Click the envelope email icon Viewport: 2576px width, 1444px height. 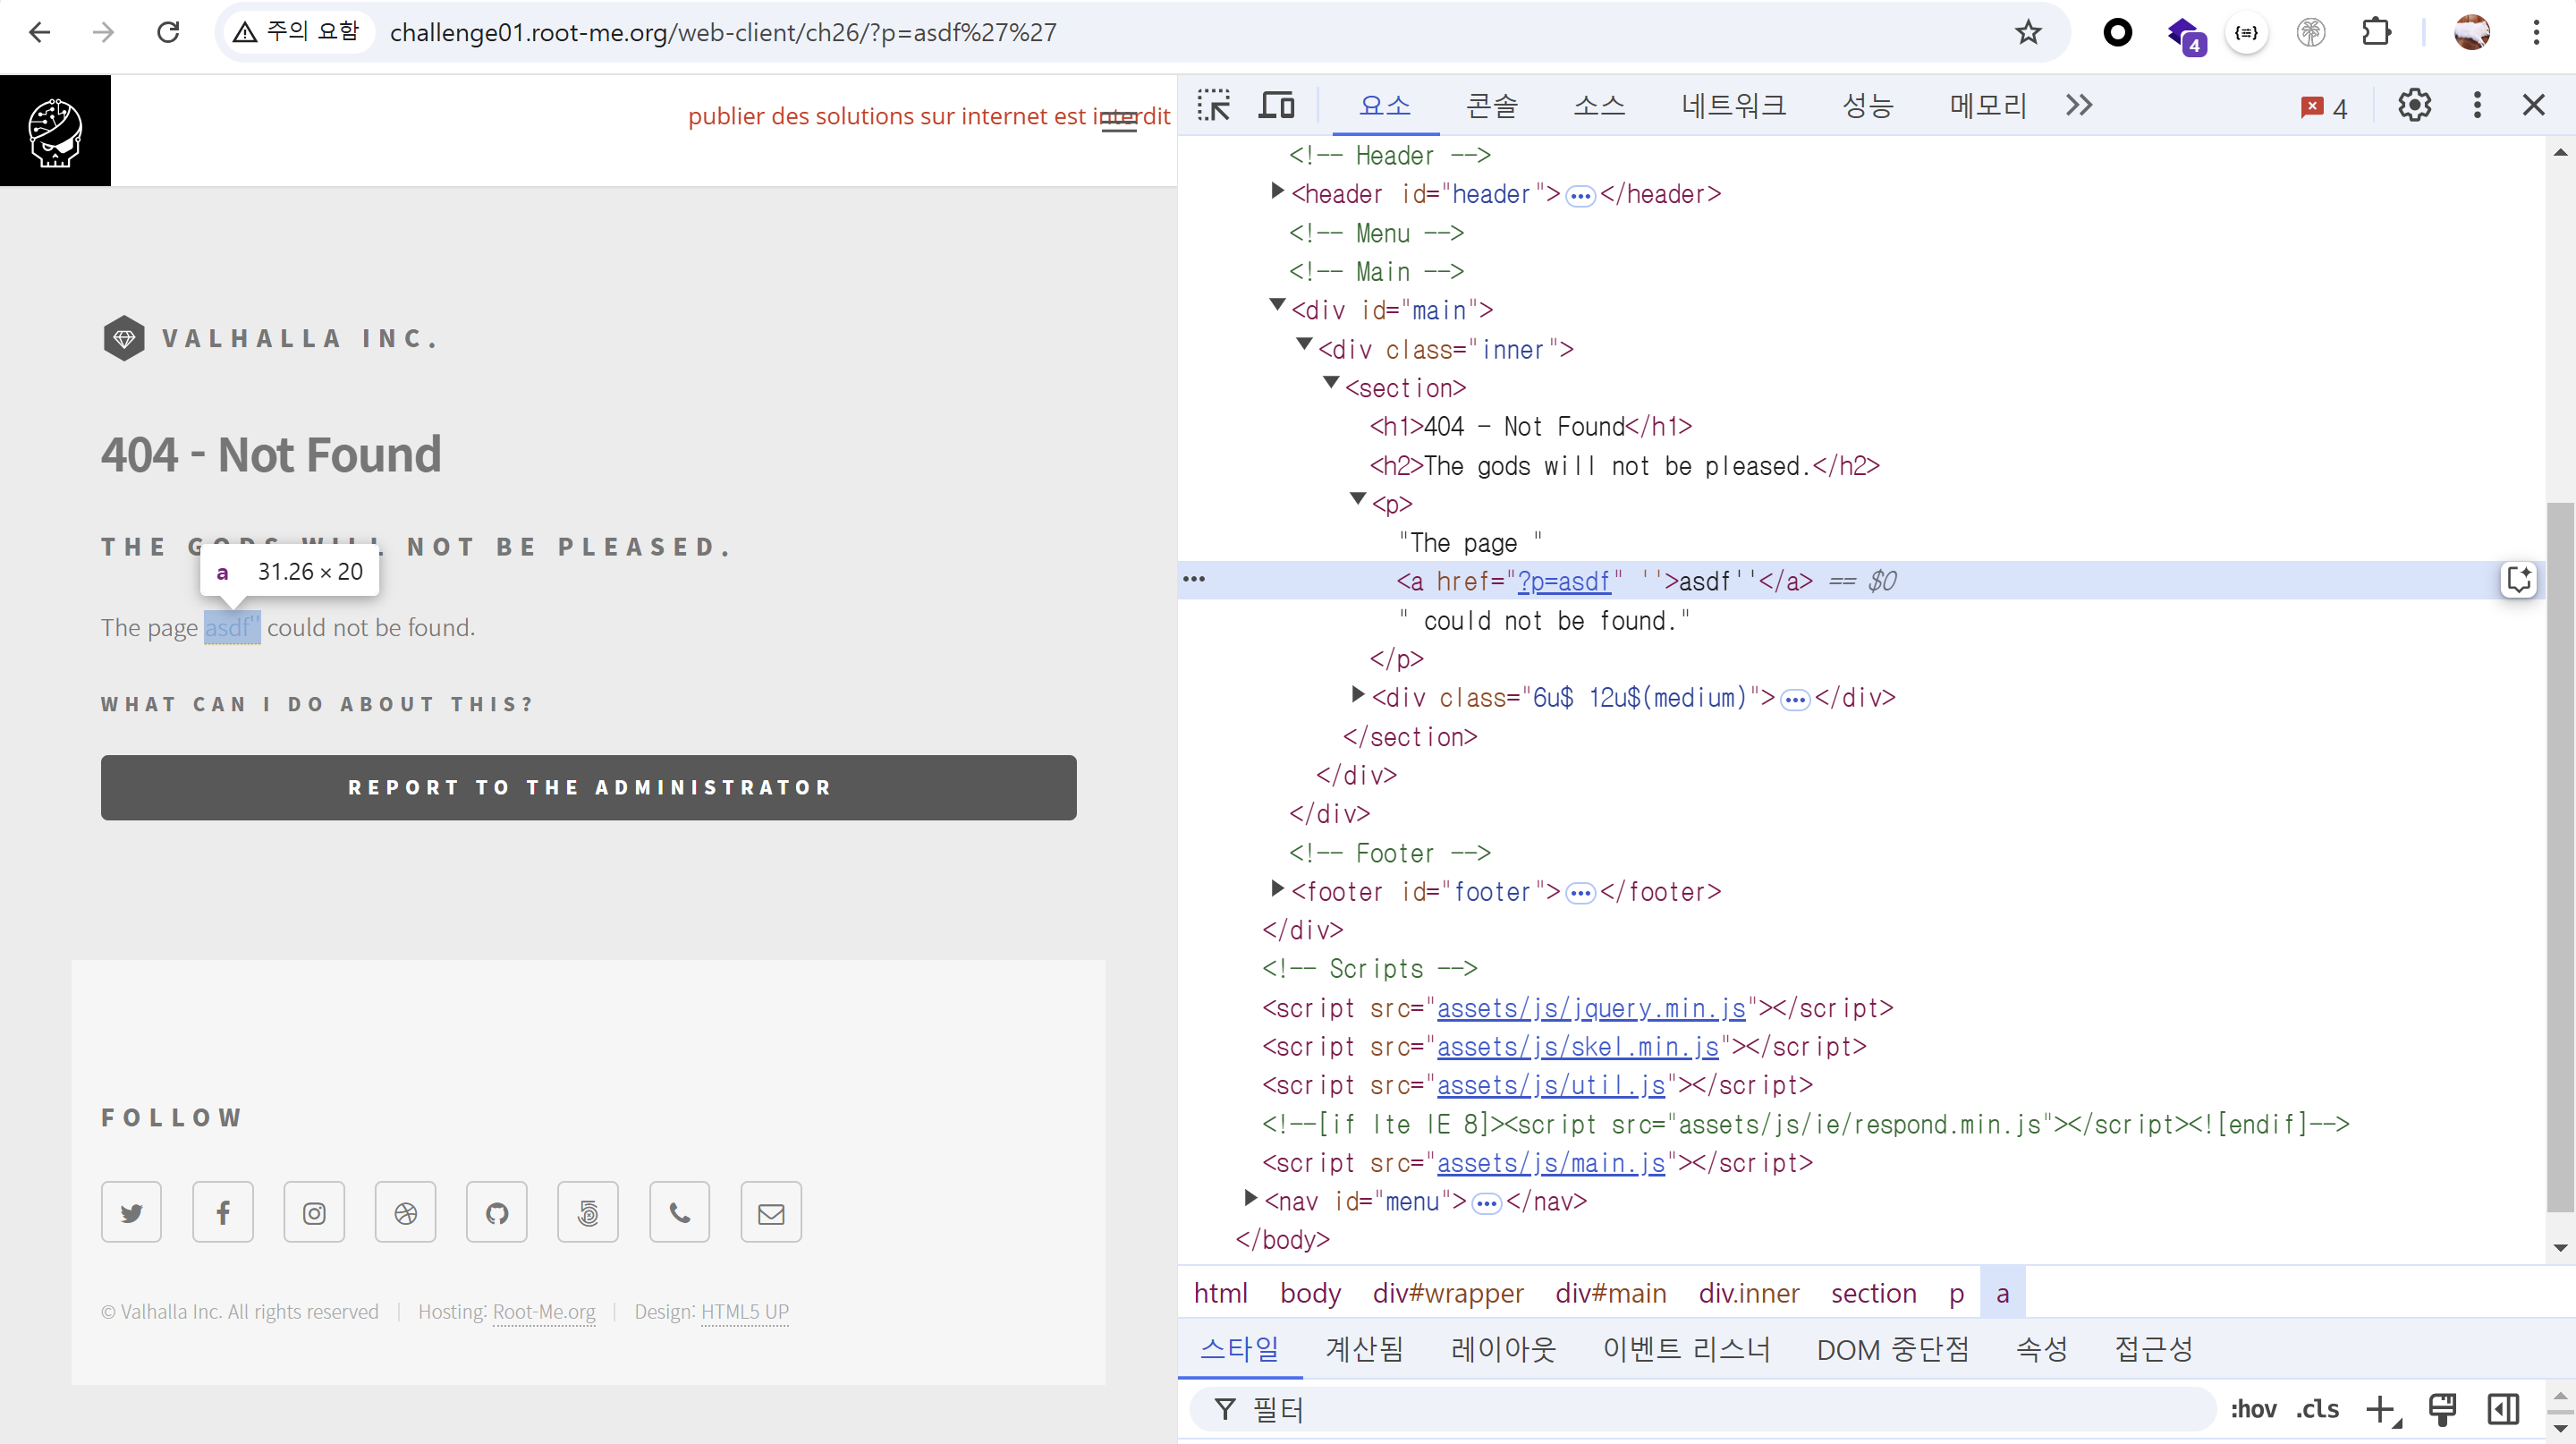coord(771,1212)
